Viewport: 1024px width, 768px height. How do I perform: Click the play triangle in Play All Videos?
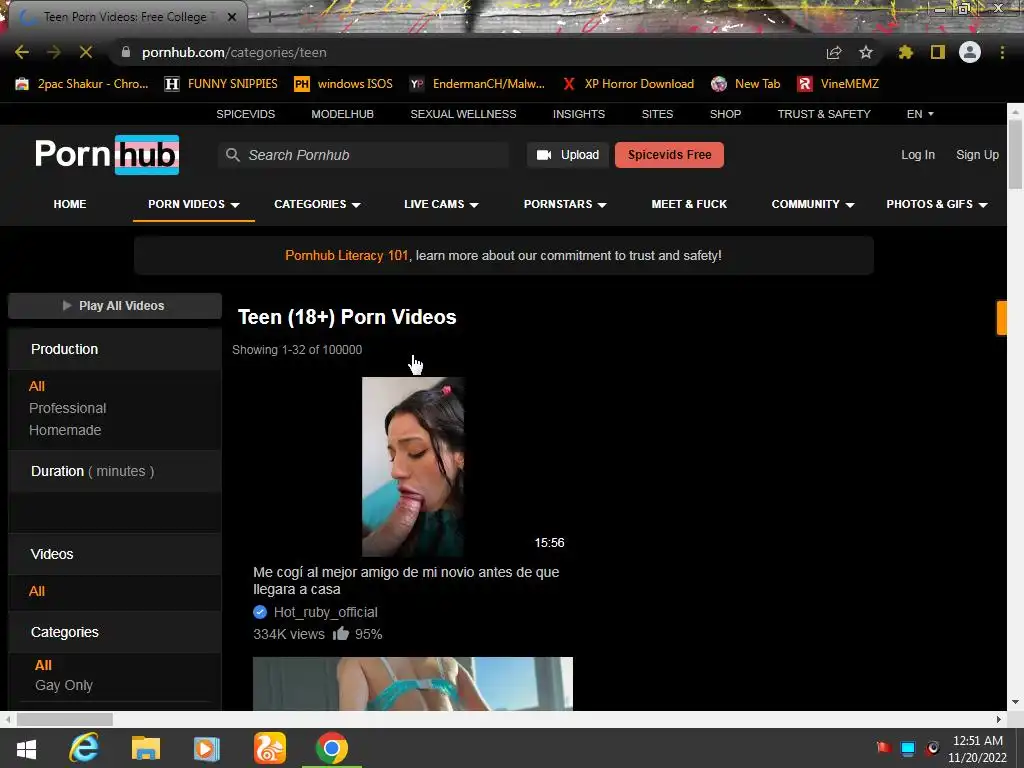tap(67, 305)
